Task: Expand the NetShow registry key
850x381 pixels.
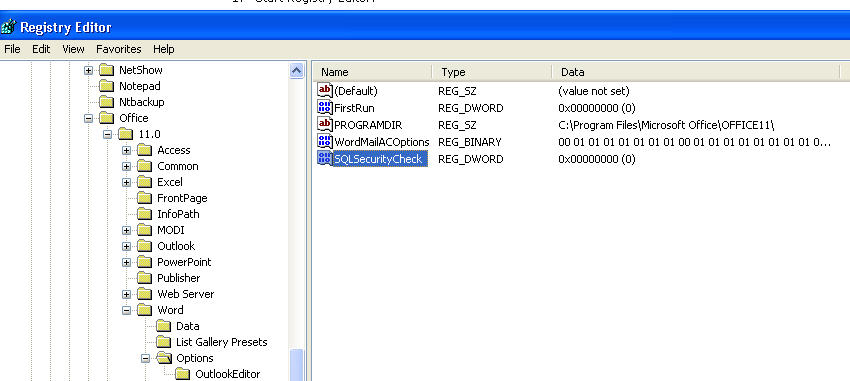Action: (88, 70)
